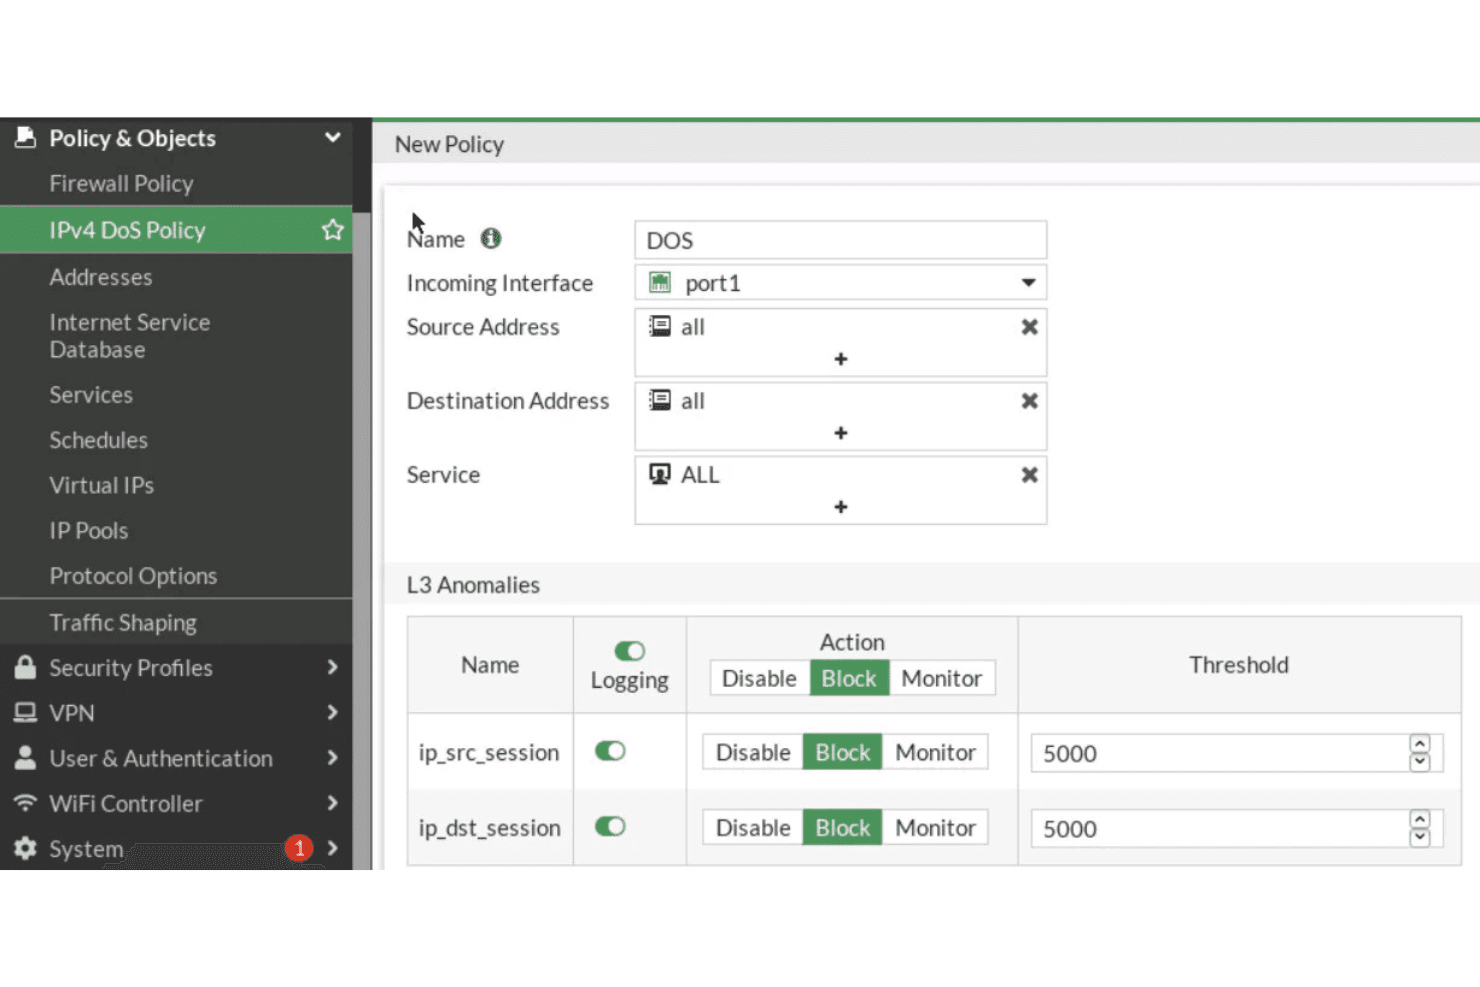Click the WiFi Controller signal icon

click(25, 803)
